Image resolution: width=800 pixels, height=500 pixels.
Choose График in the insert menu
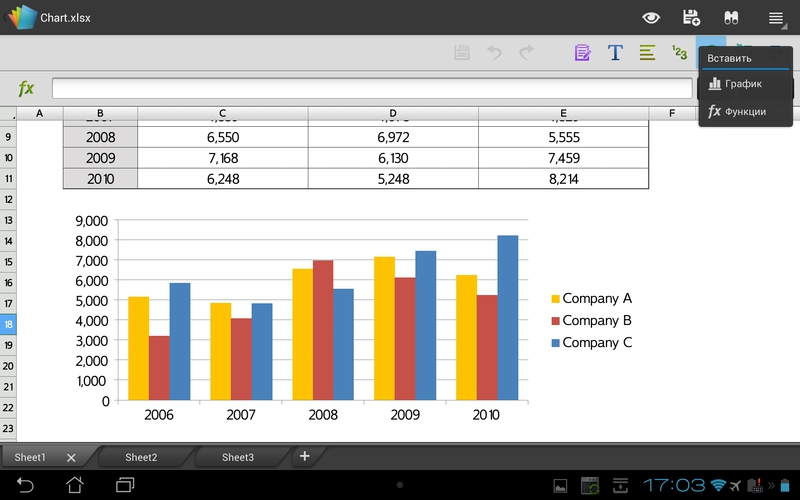coord(745,84)
